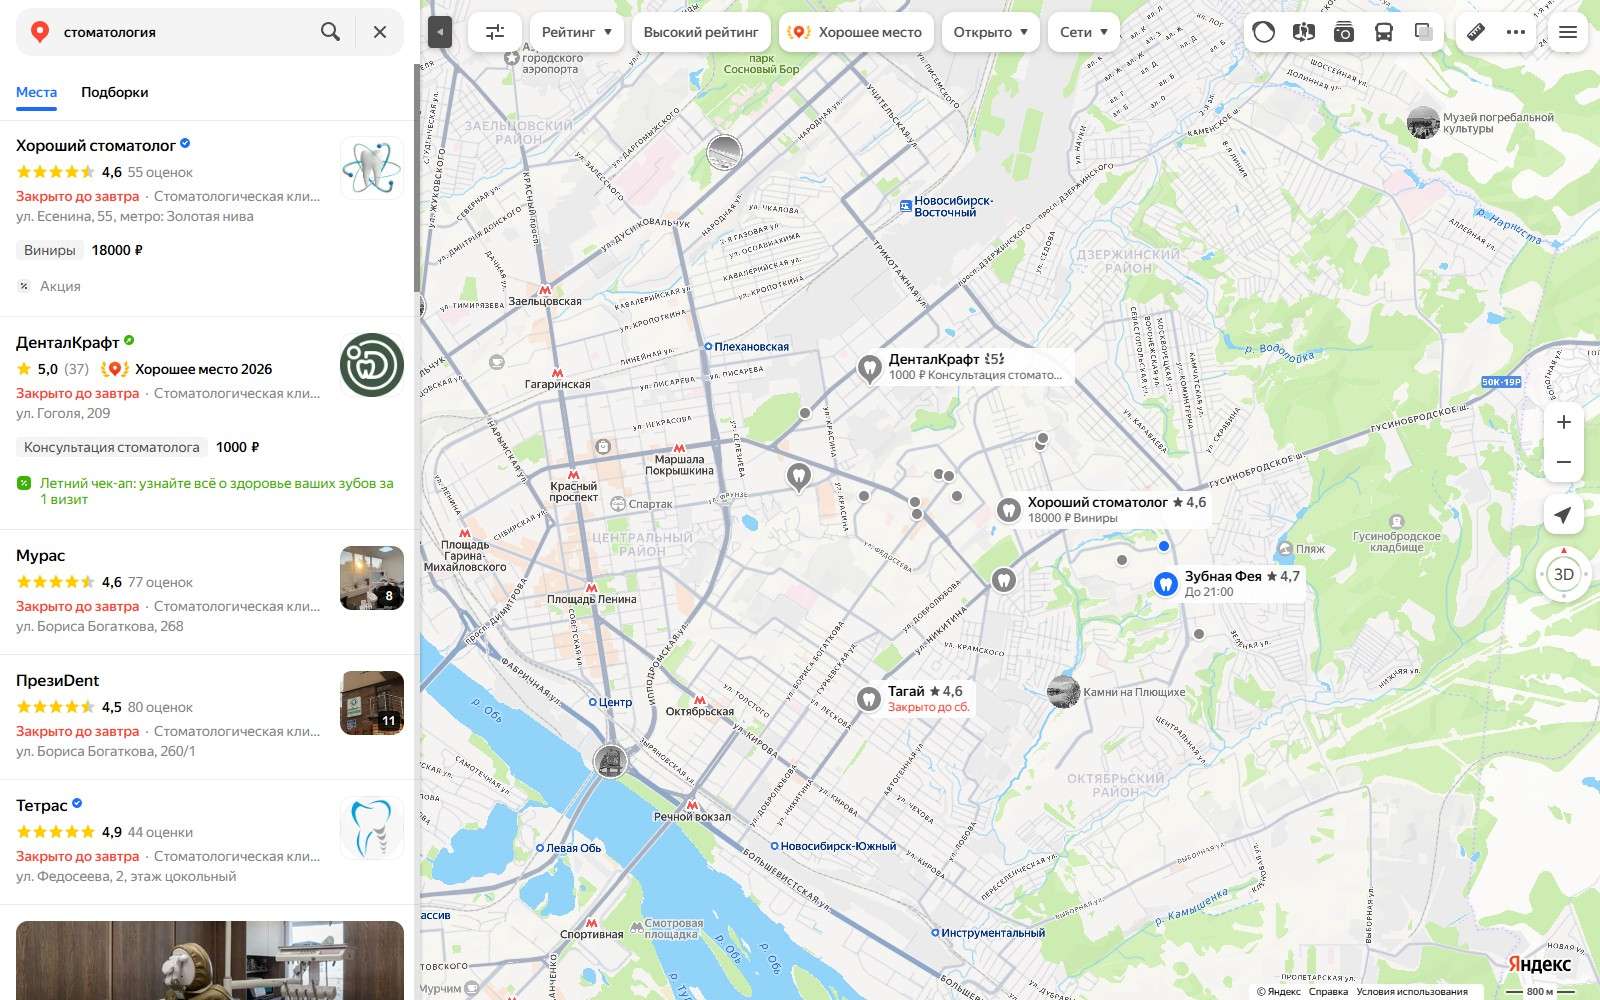Open the hamburger main menu
1600x1000 pixels.
(x=1568, y=32)
